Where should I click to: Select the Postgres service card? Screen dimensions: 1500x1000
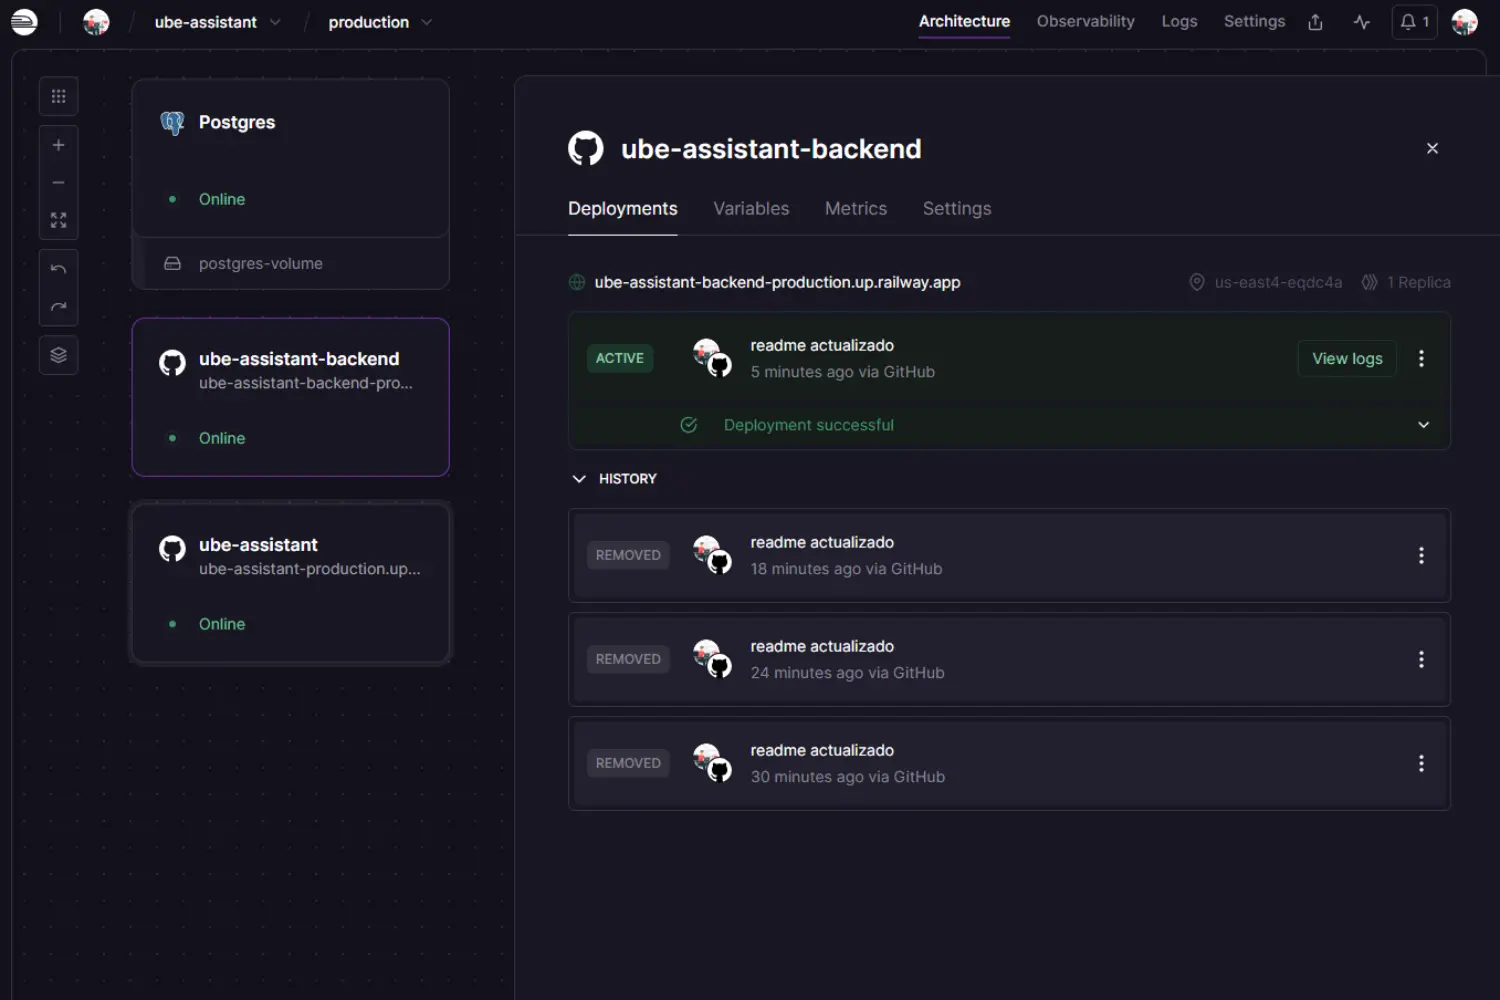click(290, 160)
